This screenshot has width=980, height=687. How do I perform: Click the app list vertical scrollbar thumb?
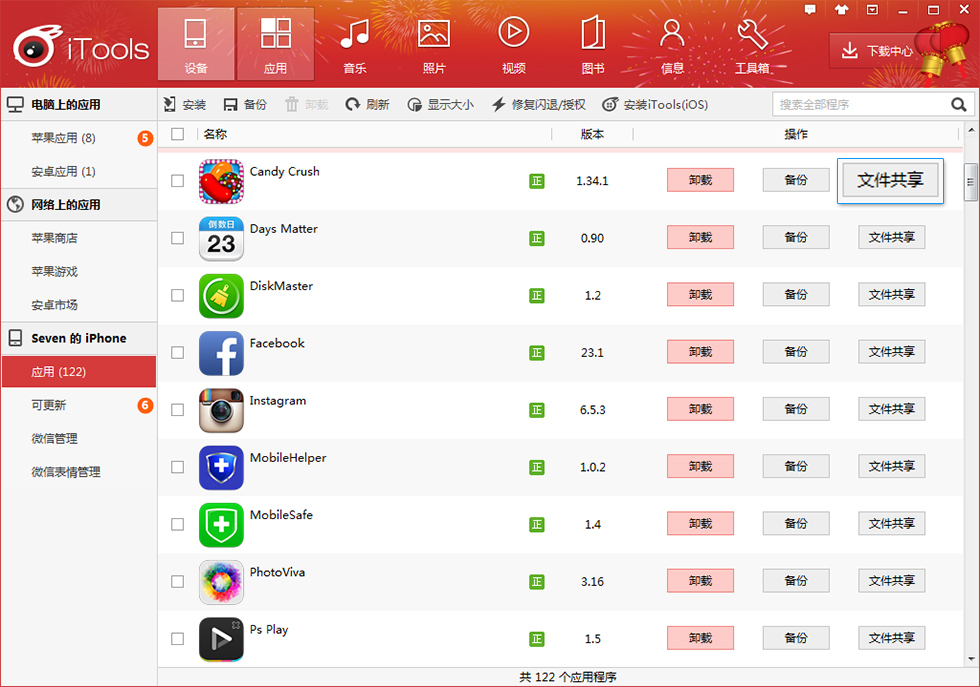coord(971,182)
